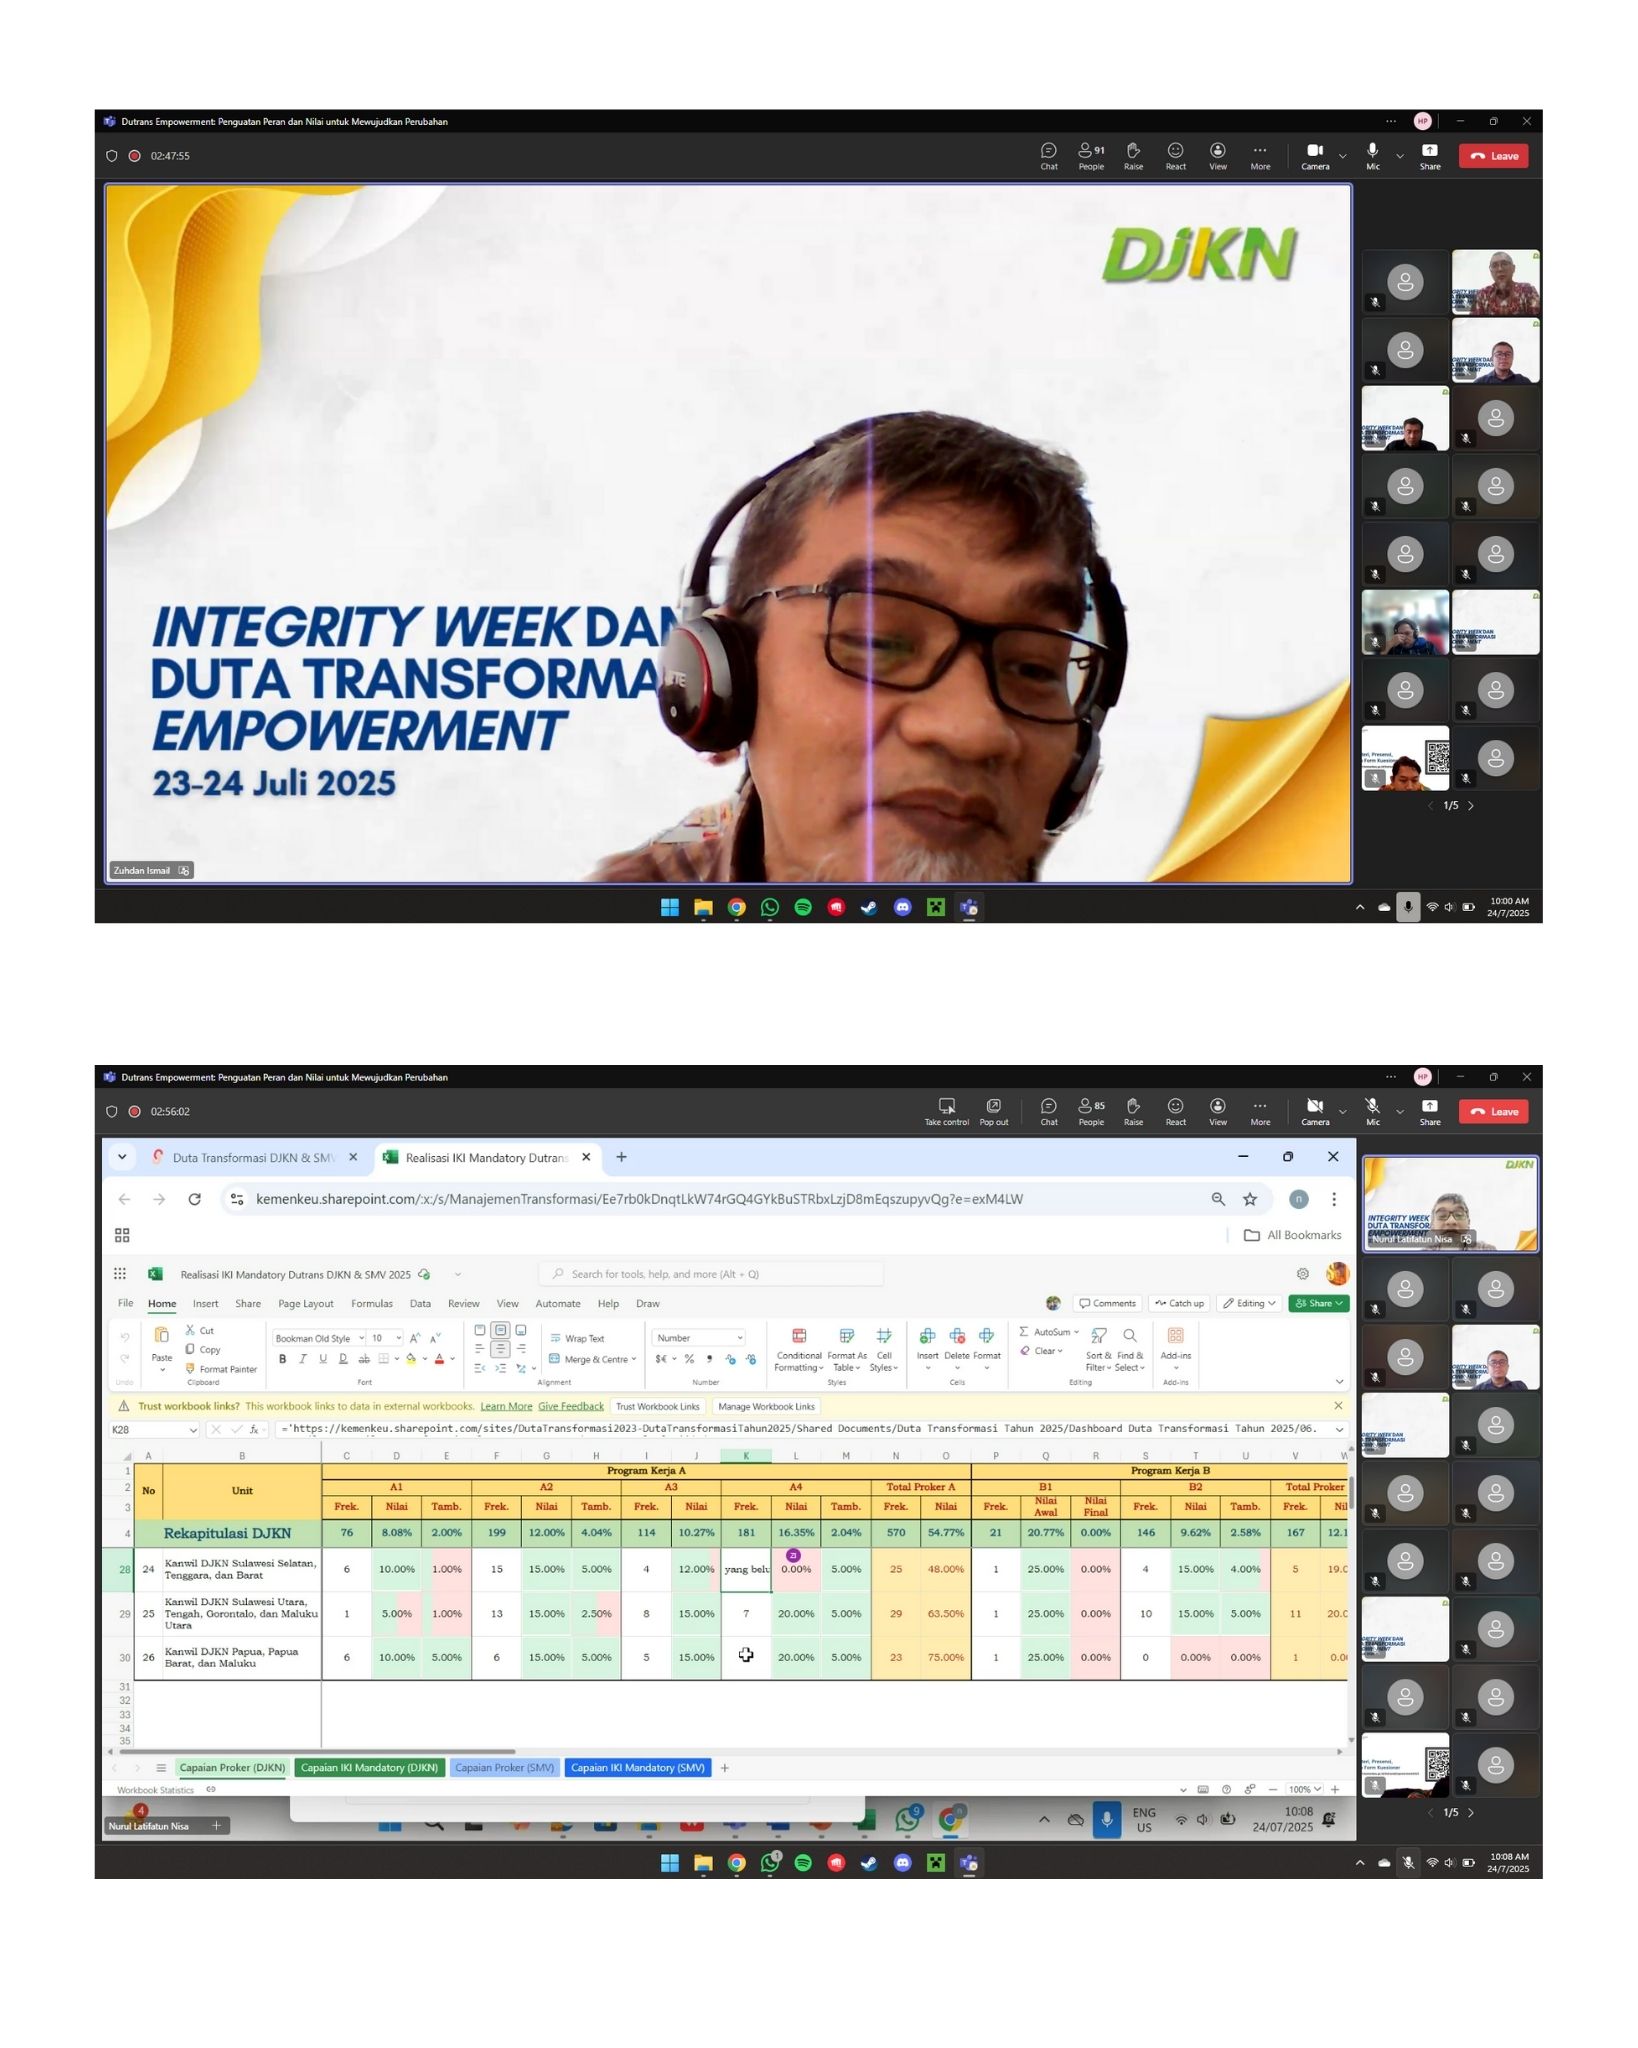Toggle Wrap Text for the cell
Screen dimensions: 1638x2048
[577, 1338]
